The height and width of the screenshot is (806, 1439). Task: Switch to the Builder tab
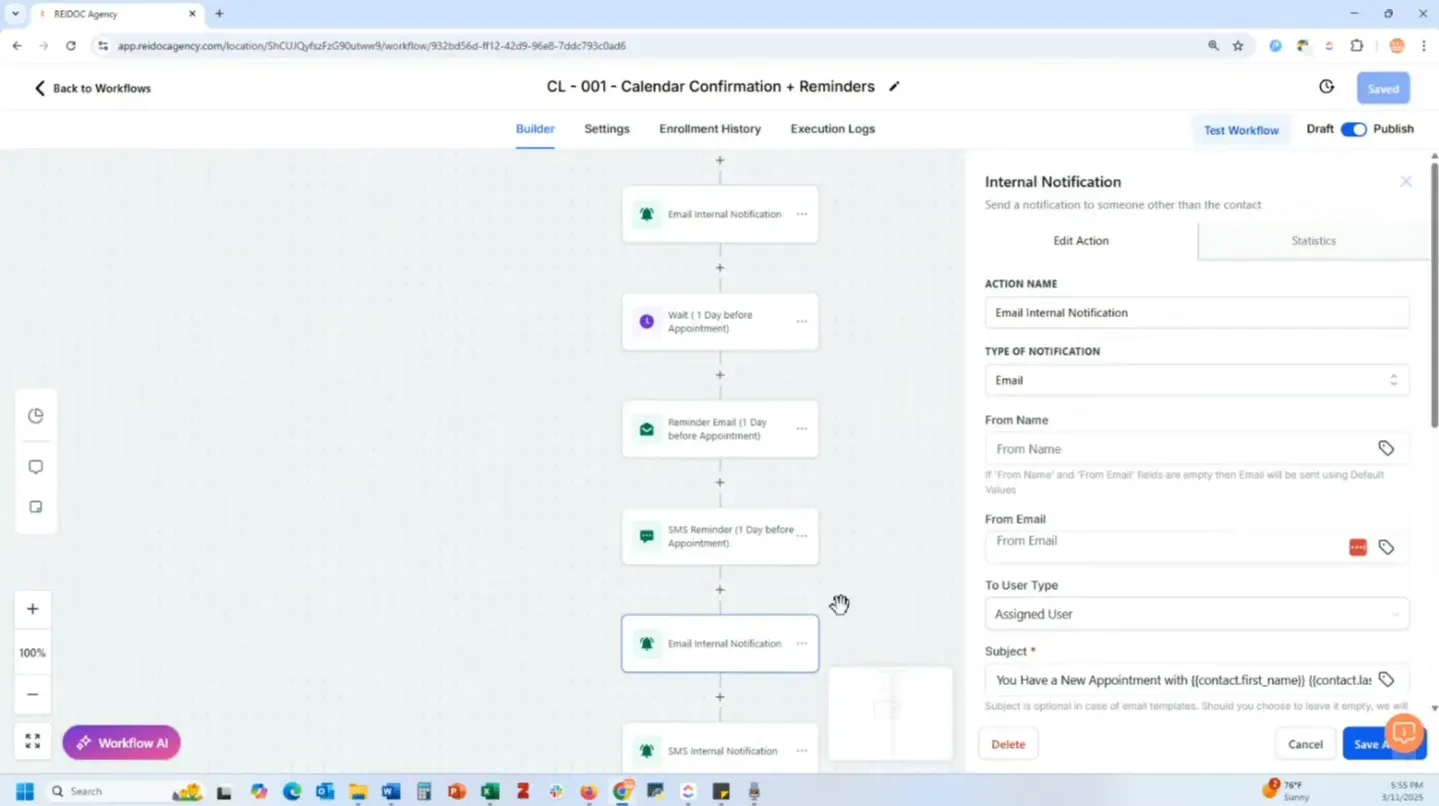click(x=535, y=129)
